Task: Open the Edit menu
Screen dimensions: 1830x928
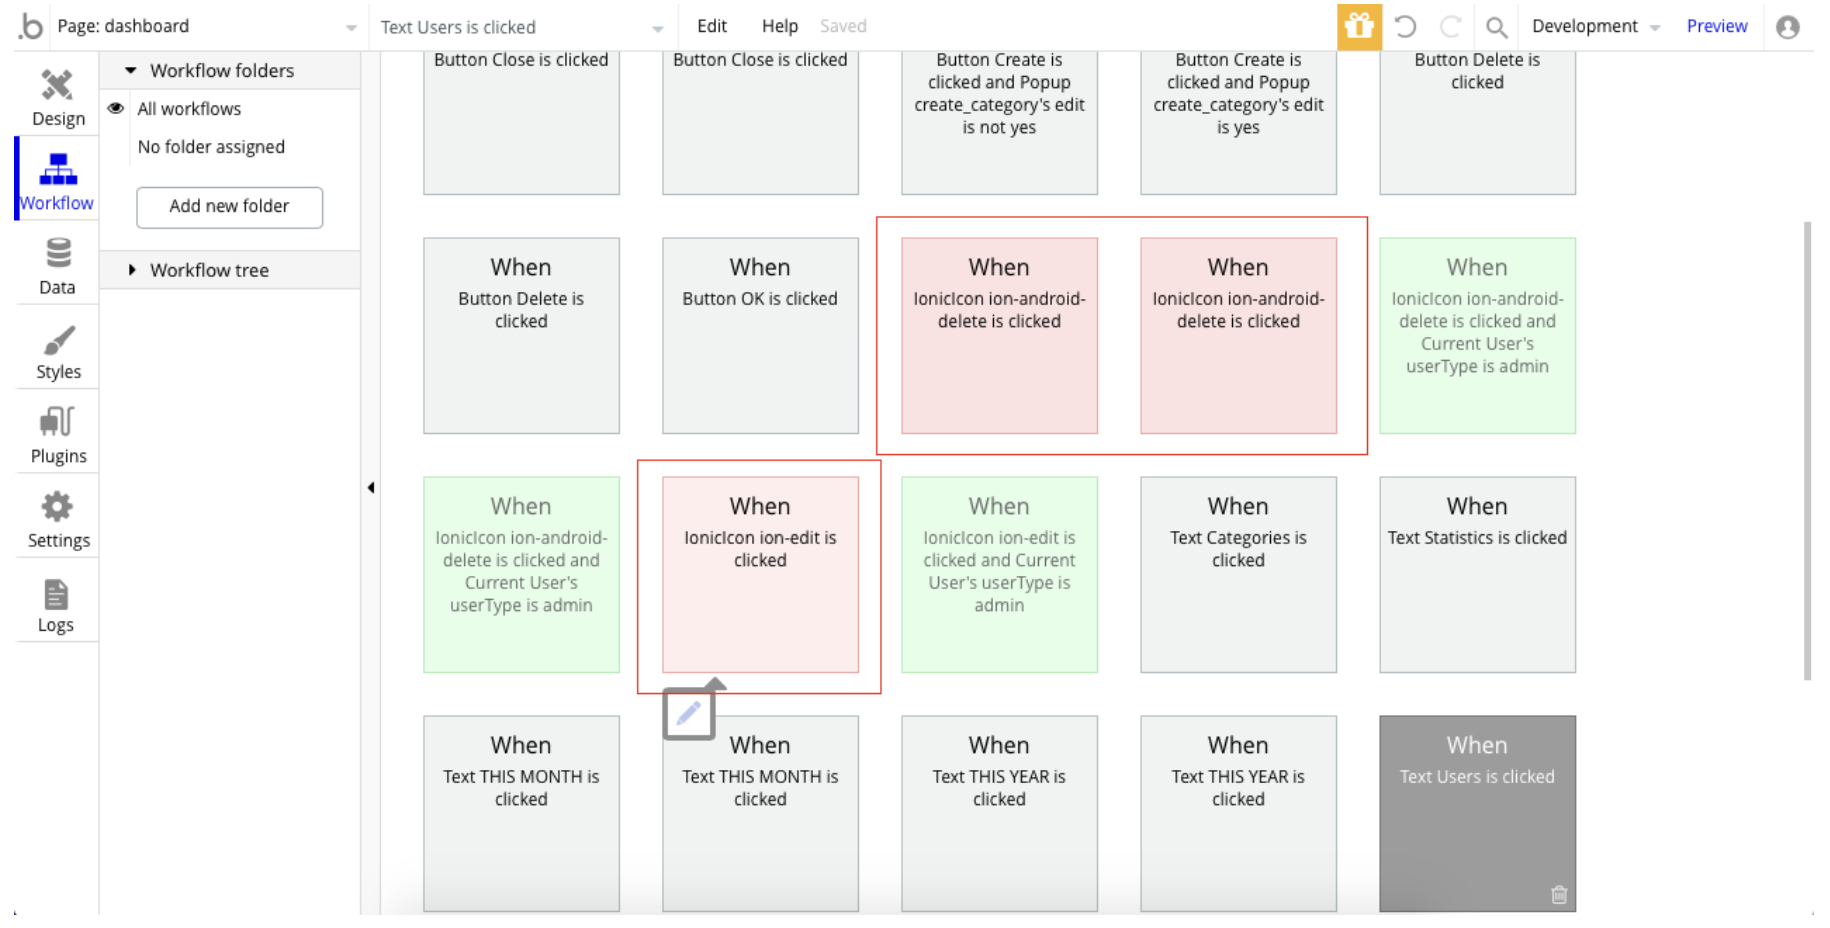Action: click(x=711, y=27)
